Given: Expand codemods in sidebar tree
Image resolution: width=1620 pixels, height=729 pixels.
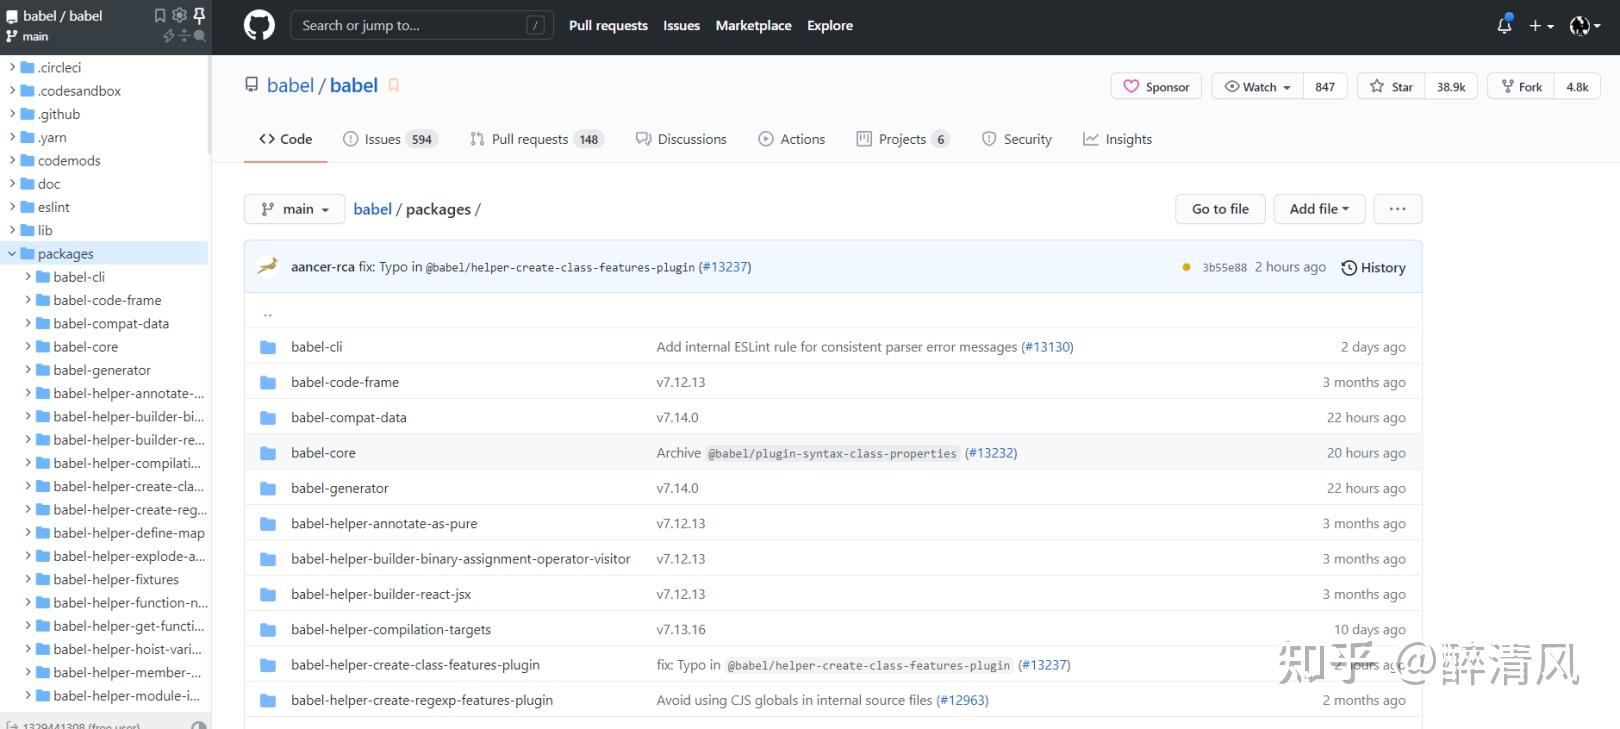Looking at the screenshot, I should click(x=12, y=161).
